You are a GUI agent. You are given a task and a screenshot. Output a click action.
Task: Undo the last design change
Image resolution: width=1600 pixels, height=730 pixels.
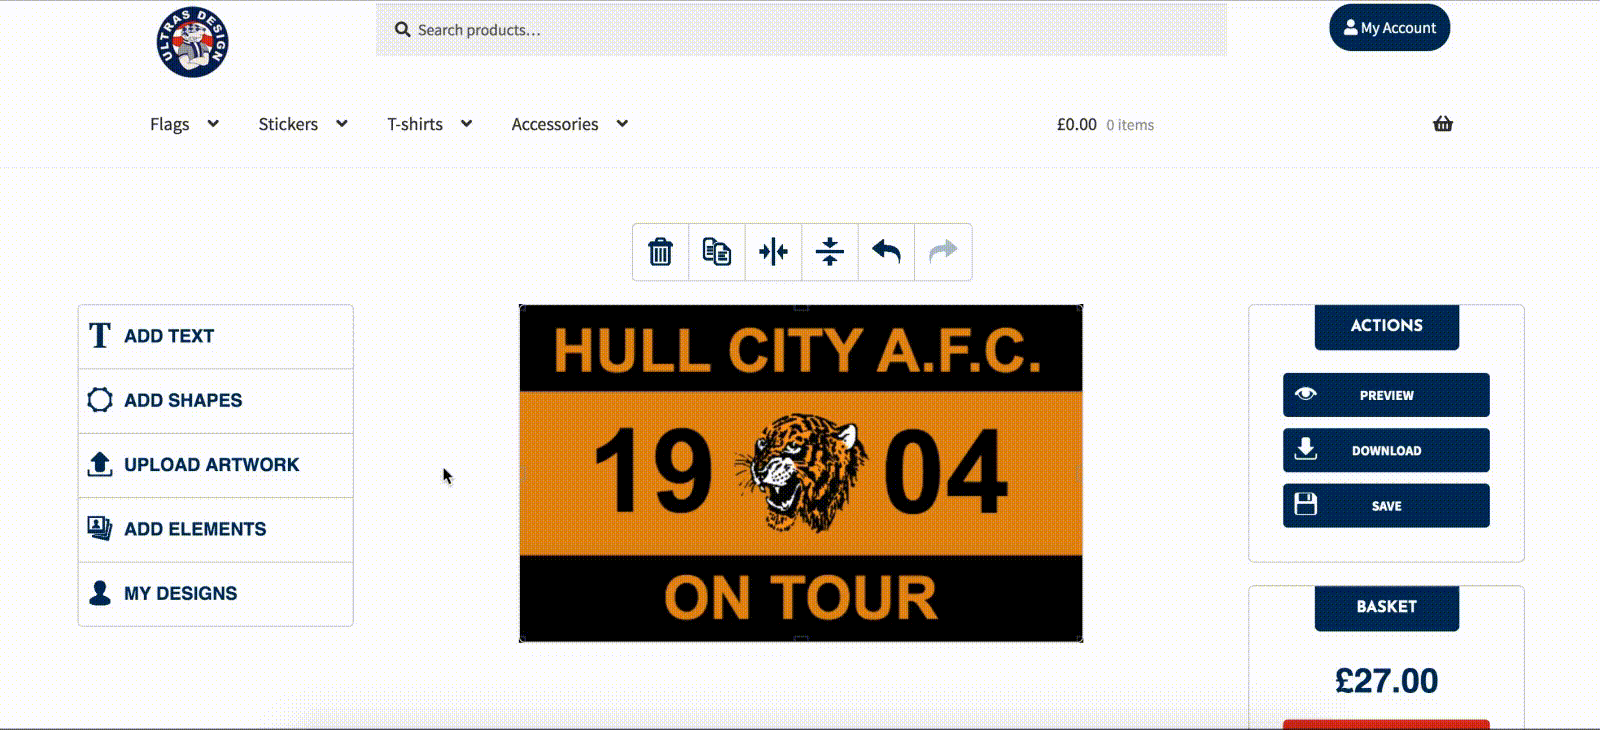pos(886,252)
